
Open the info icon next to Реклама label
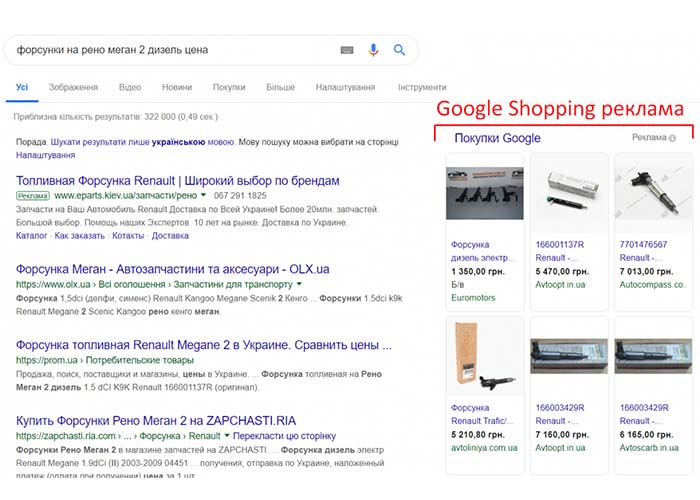672,138
